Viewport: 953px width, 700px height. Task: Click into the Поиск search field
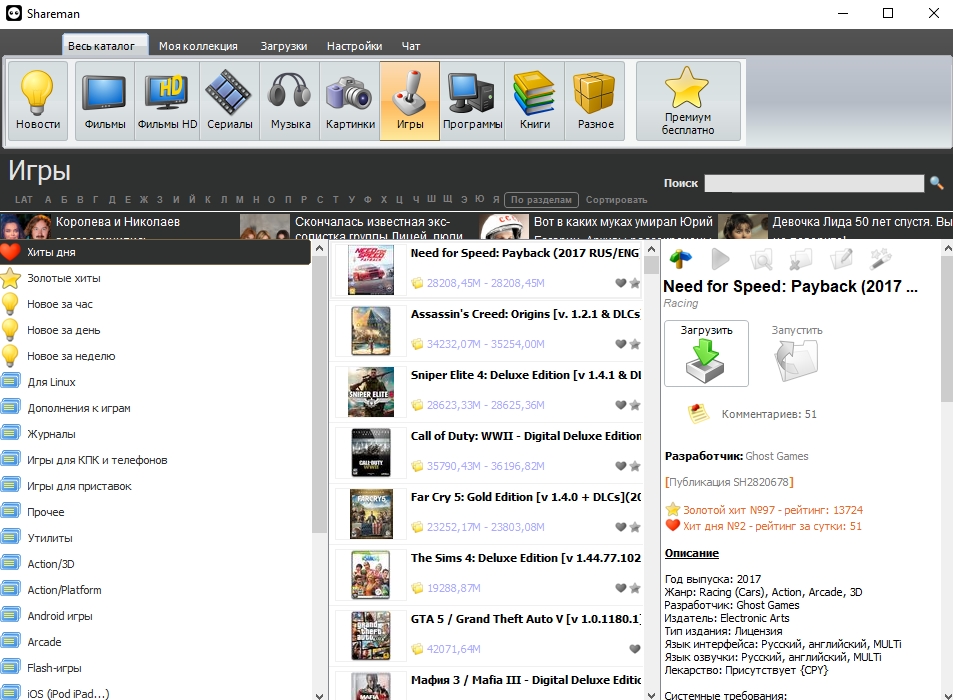coord(814,183)
